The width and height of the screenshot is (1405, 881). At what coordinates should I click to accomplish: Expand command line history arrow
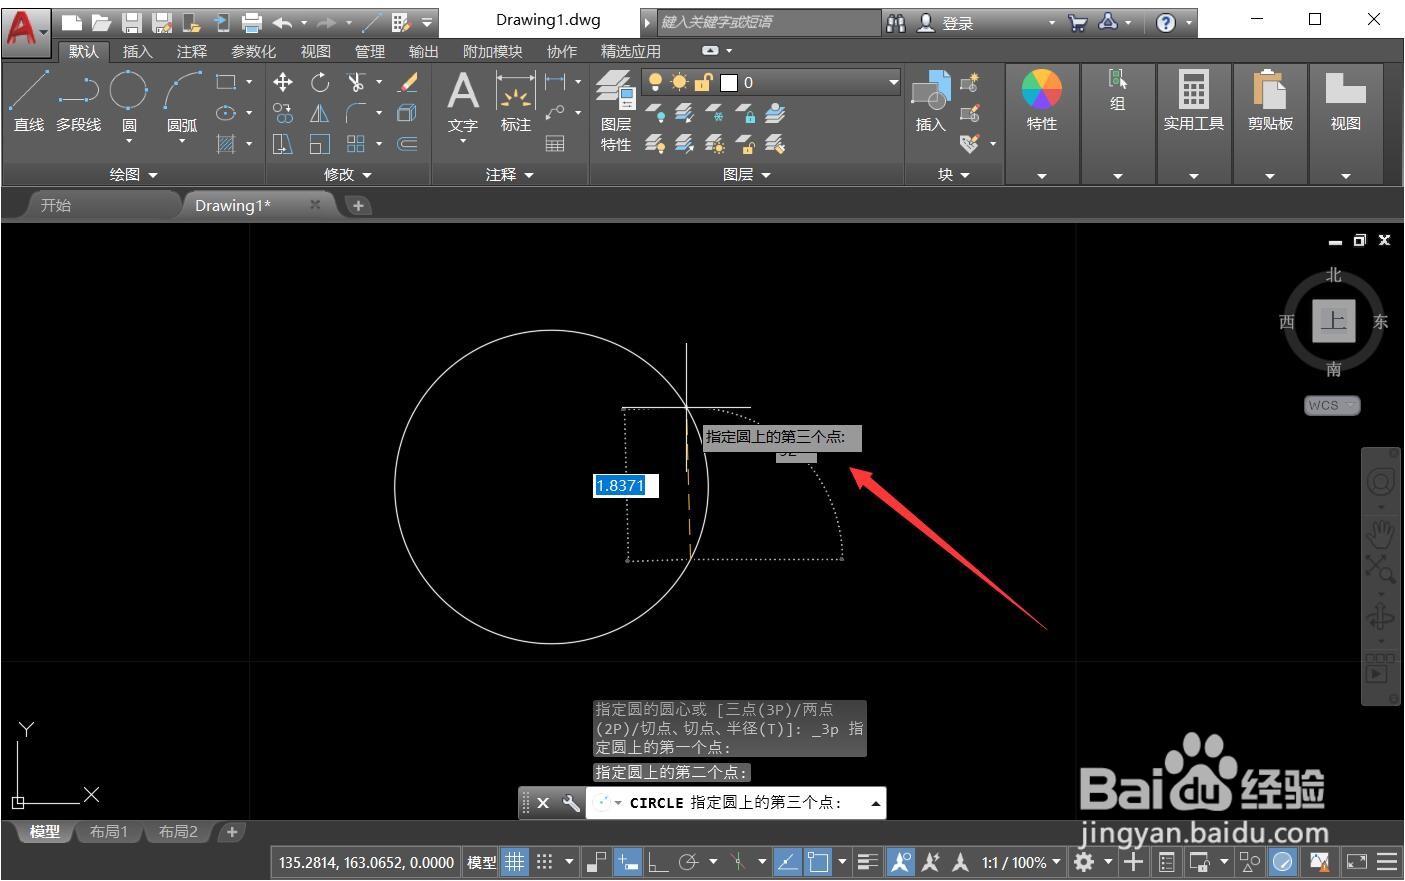[x=876, y=802]
